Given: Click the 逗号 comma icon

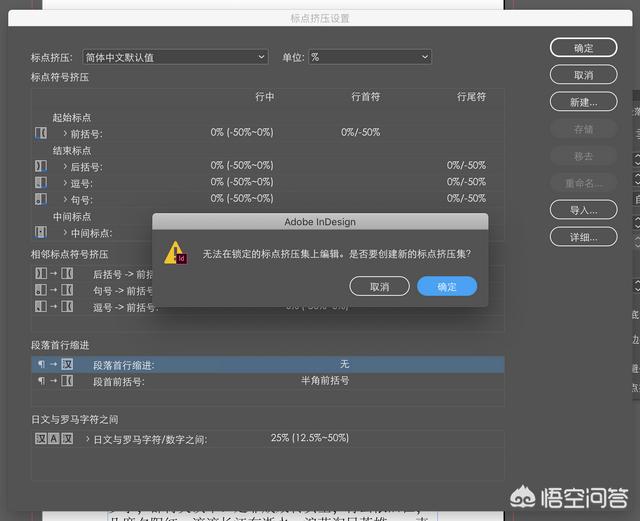Looking at the screenshot, I should coord(41,183).
